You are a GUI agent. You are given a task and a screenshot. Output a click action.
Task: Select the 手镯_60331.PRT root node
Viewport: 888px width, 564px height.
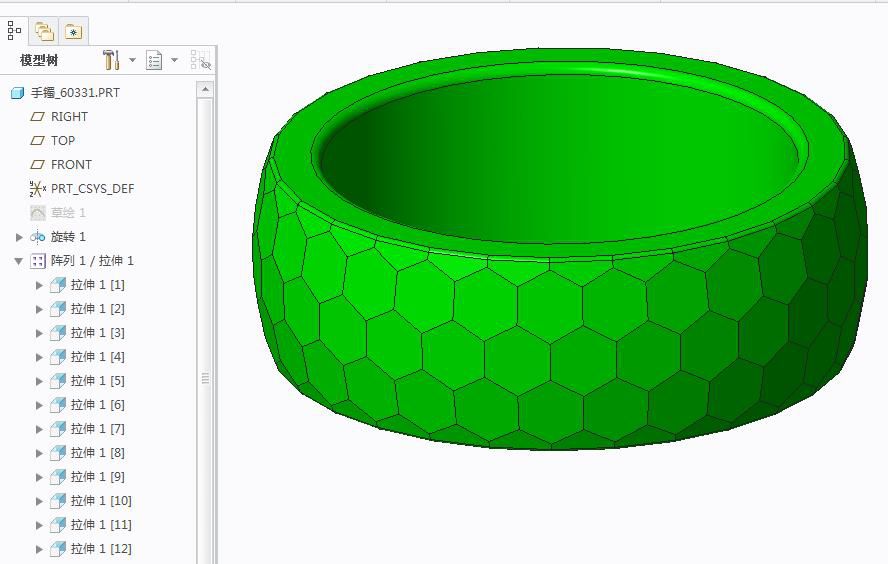[x=75, y=92]
